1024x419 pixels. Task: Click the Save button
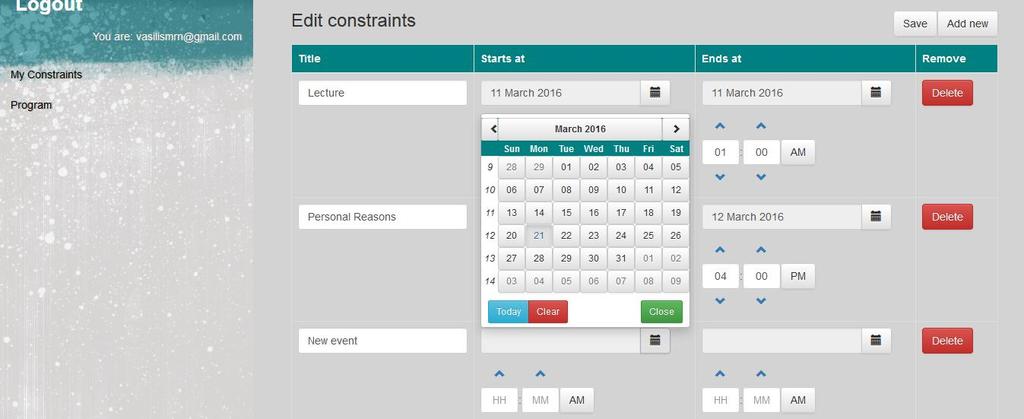pyautogui.click(x=915, y=23)
